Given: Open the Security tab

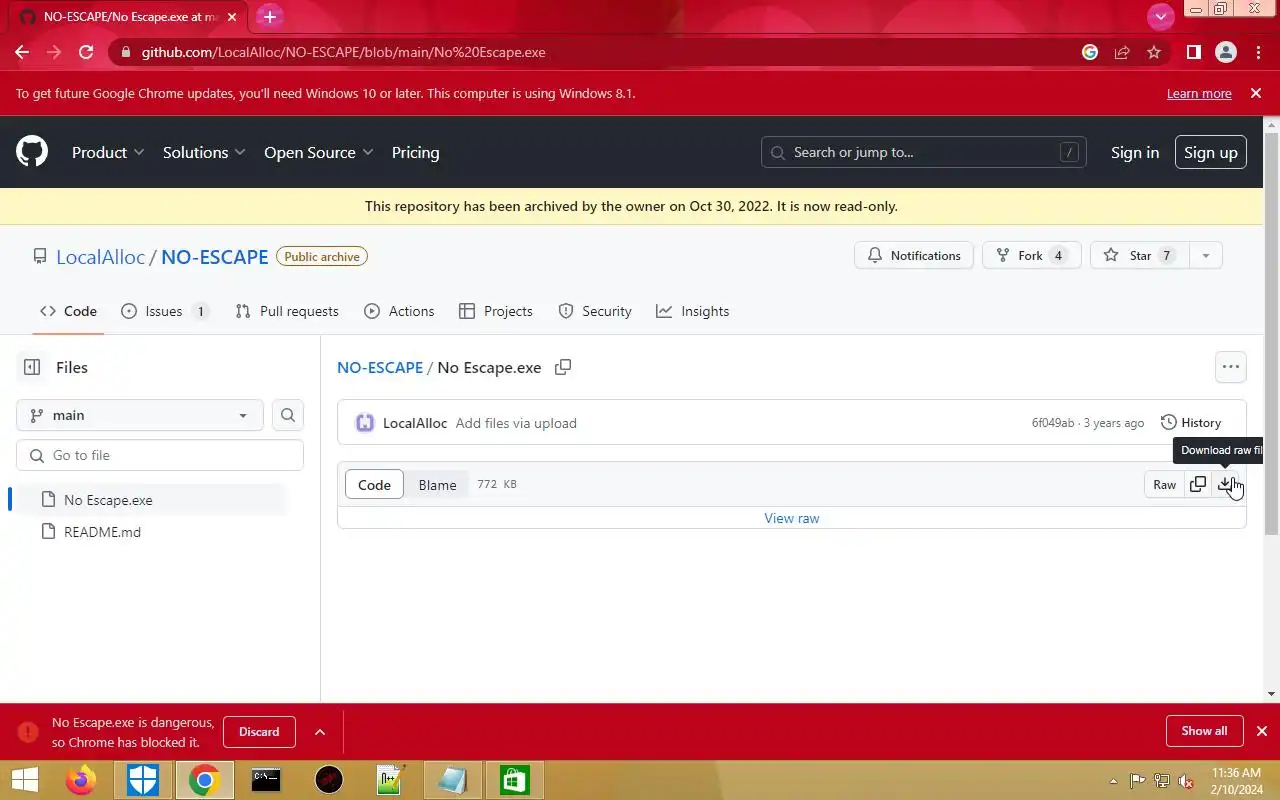Looking at the screenshot, I should pyautogui.click(x=595, y=311).
